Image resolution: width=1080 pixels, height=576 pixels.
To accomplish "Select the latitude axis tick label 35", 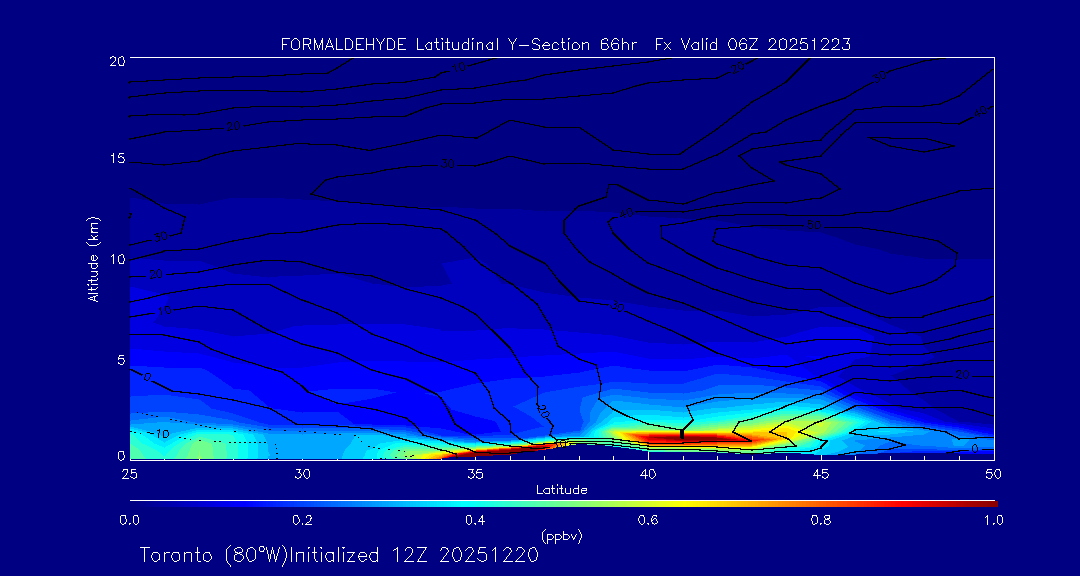I will click(x=475, y=474).
